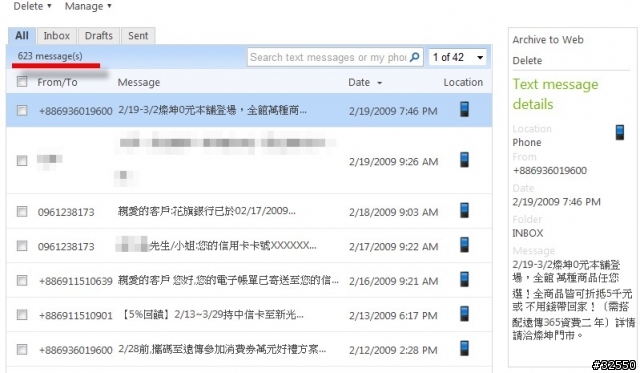
Task: Open the page selector '1 of 42'
Action: pyautogui.click(x=458, y=57)
